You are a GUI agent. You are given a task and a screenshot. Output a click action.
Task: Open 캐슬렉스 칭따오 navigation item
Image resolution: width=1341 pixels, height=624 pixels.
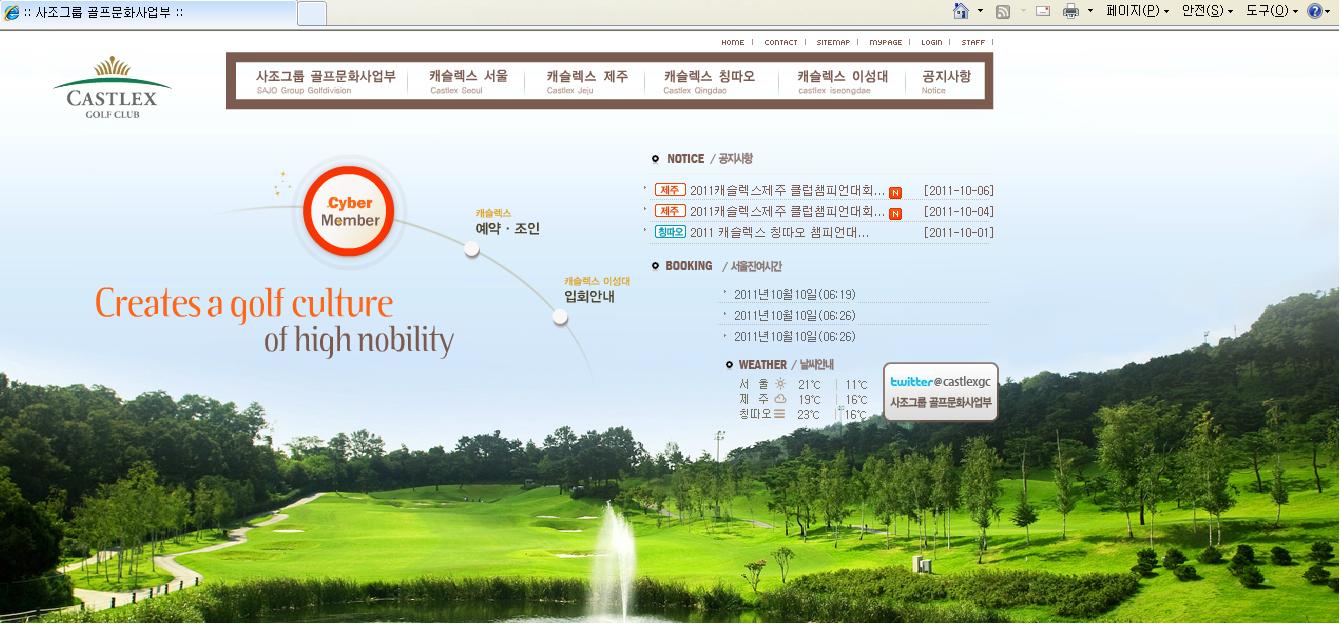click(x=709, y=82)
